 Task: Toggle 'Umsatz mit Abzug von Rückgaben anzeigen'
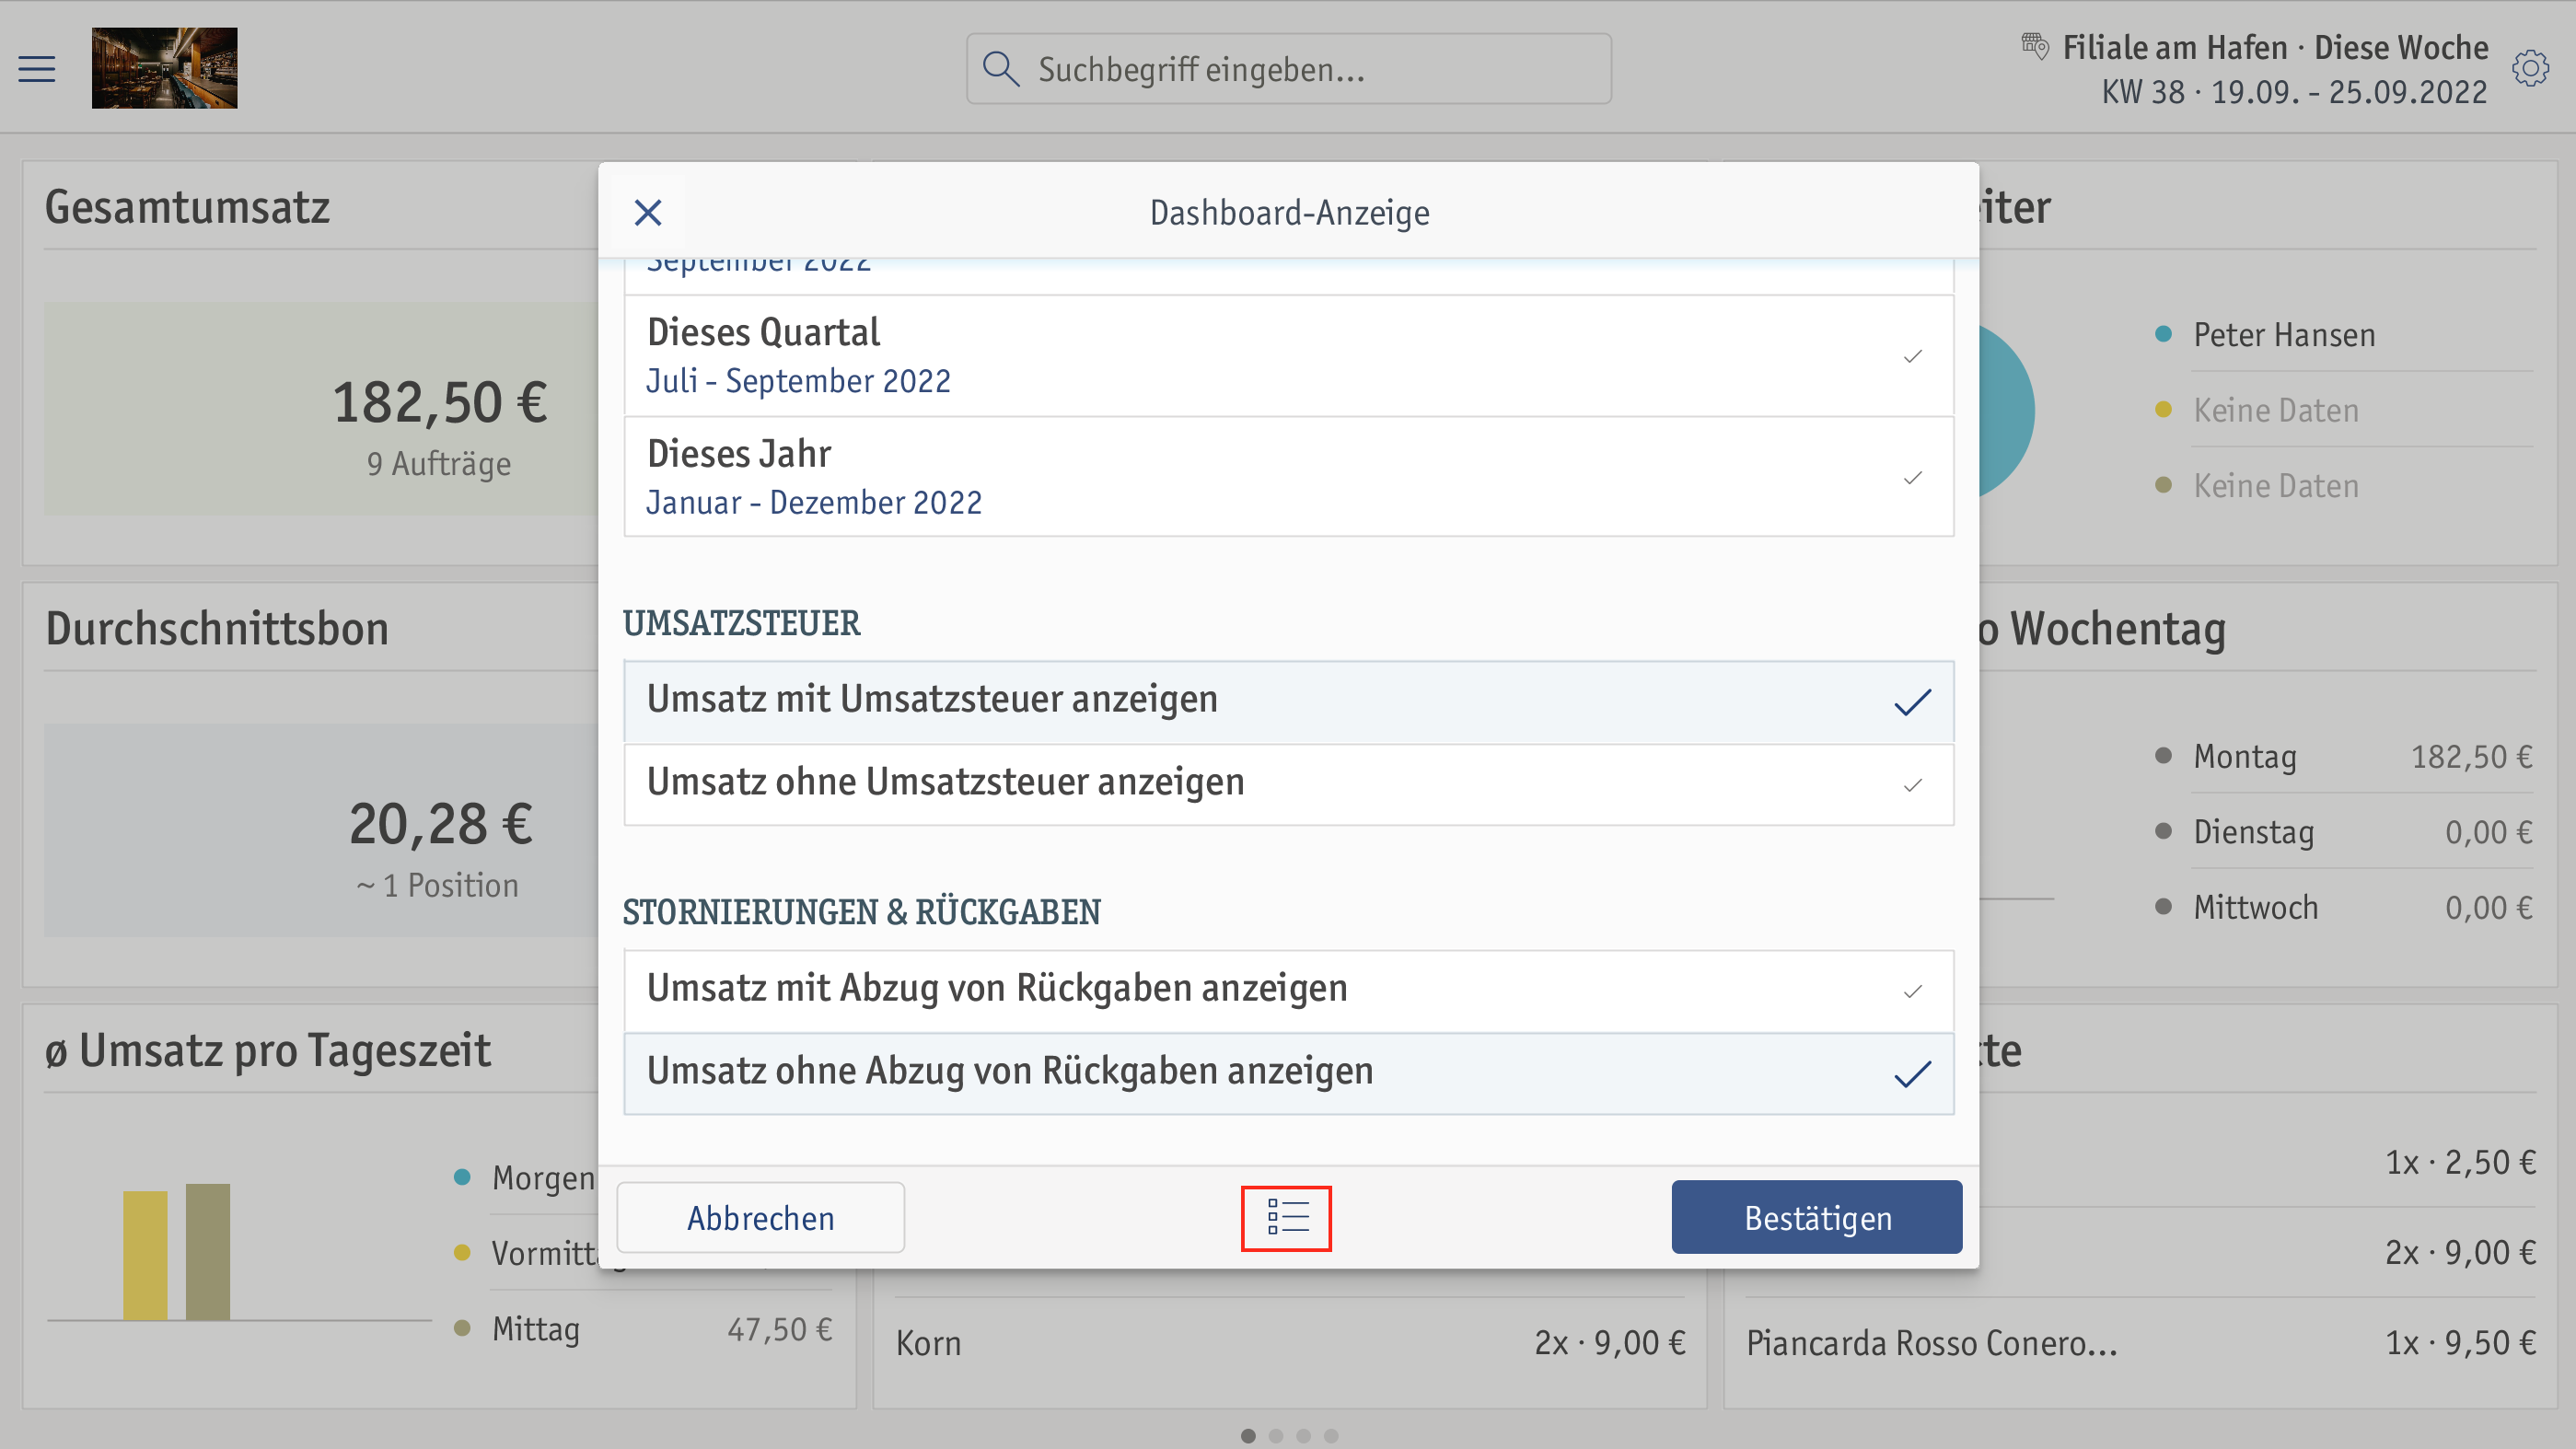point(1288,987)
